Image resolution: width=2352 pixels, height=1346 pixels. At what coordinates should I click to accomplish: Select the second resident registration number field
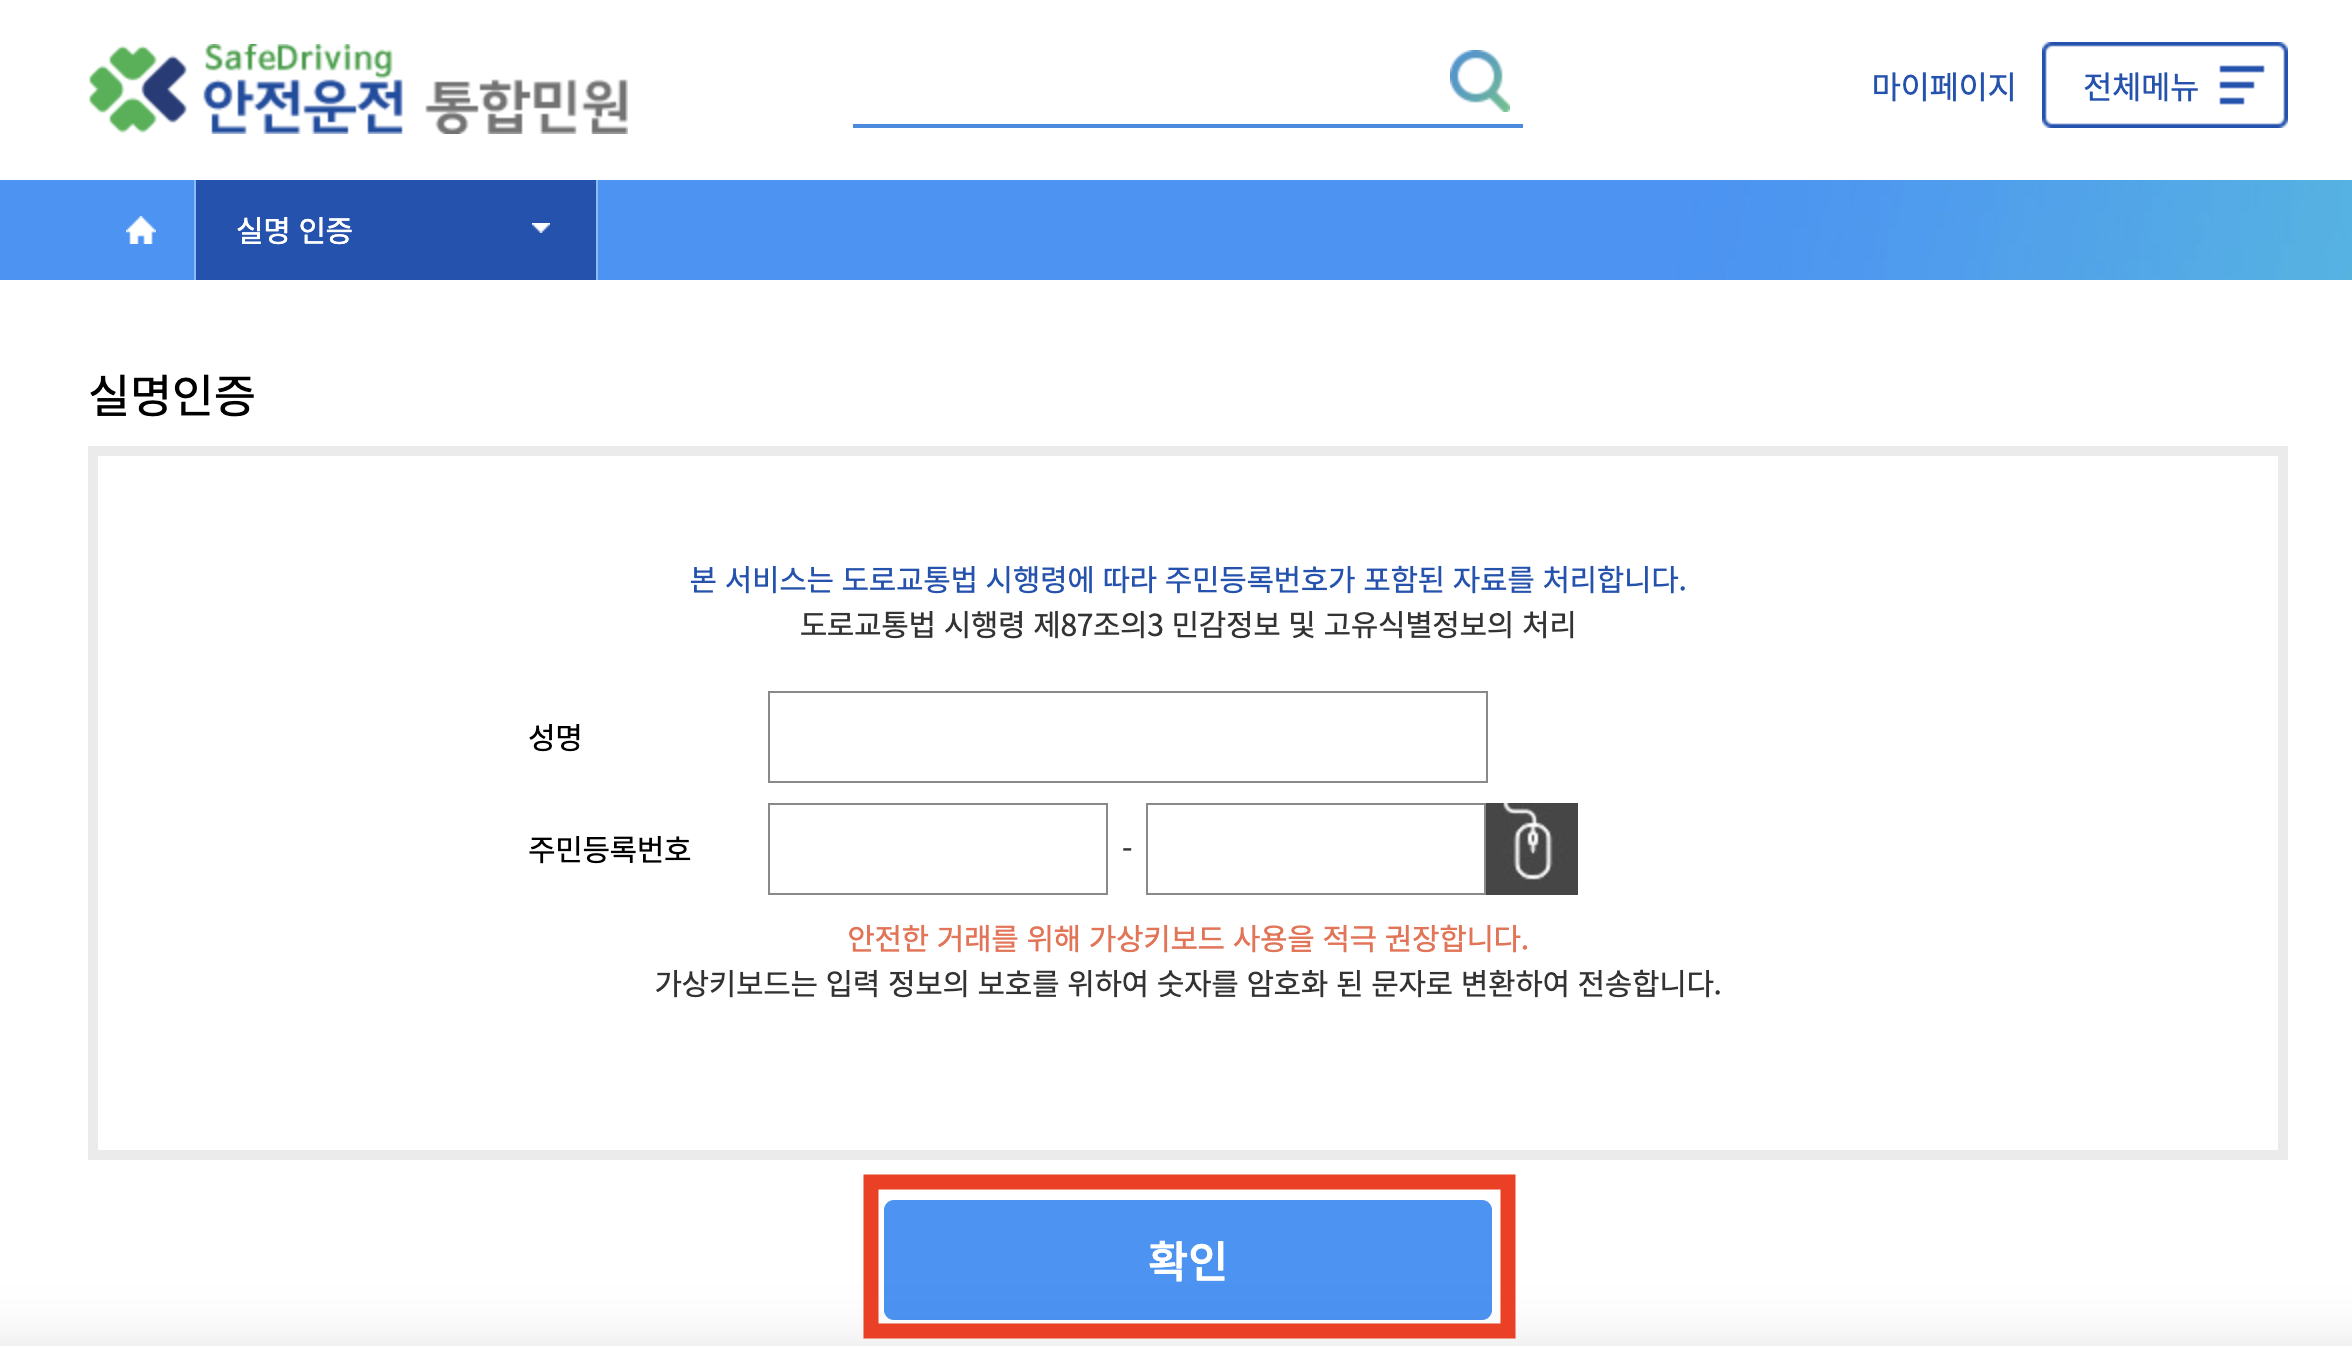(1315, 848)
